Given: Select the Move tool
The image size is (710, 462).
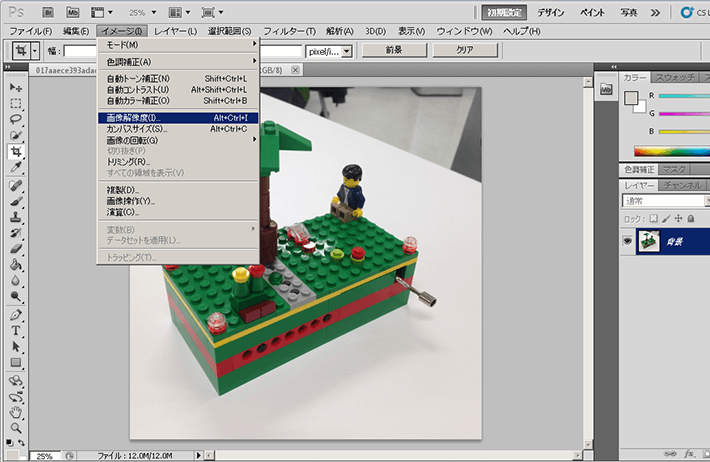Looking at the screenshot, I should [x=16, y=88].
